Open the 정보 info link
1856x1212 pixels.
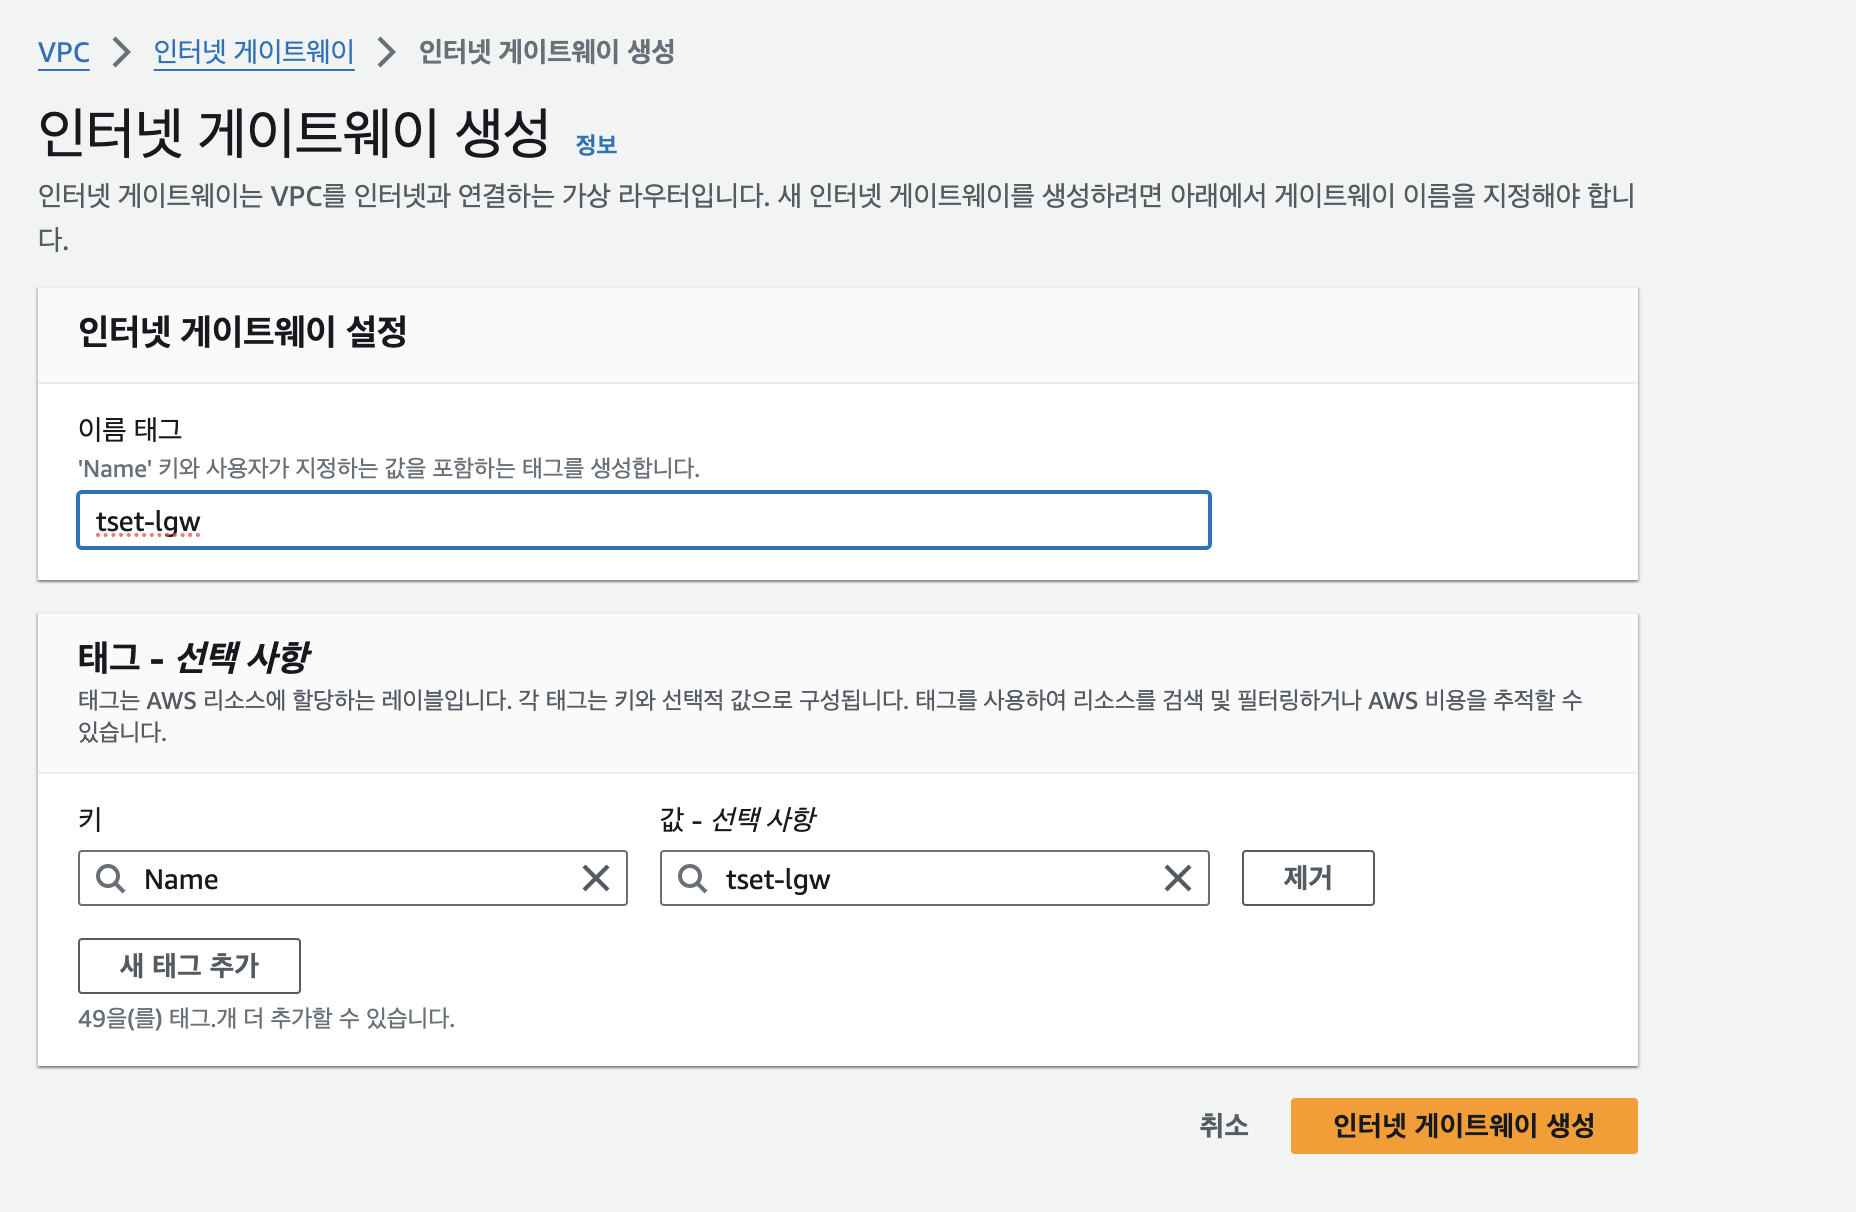596,145
